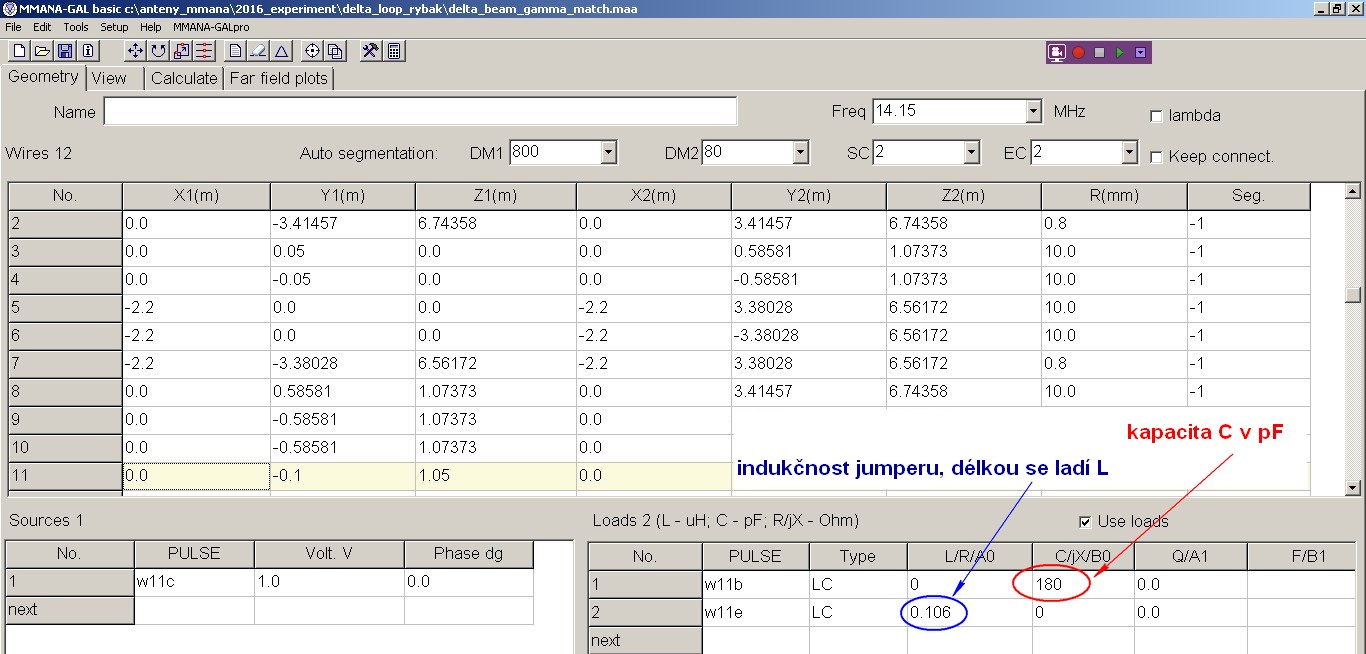
Task: Click the four-arrow Move antenna icon
Action: (136, 51)
